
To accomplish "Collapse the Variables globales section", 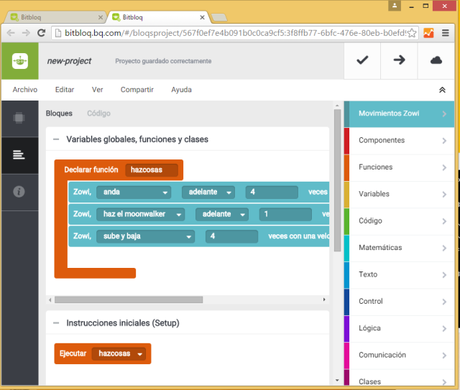I will coord(56,139).
